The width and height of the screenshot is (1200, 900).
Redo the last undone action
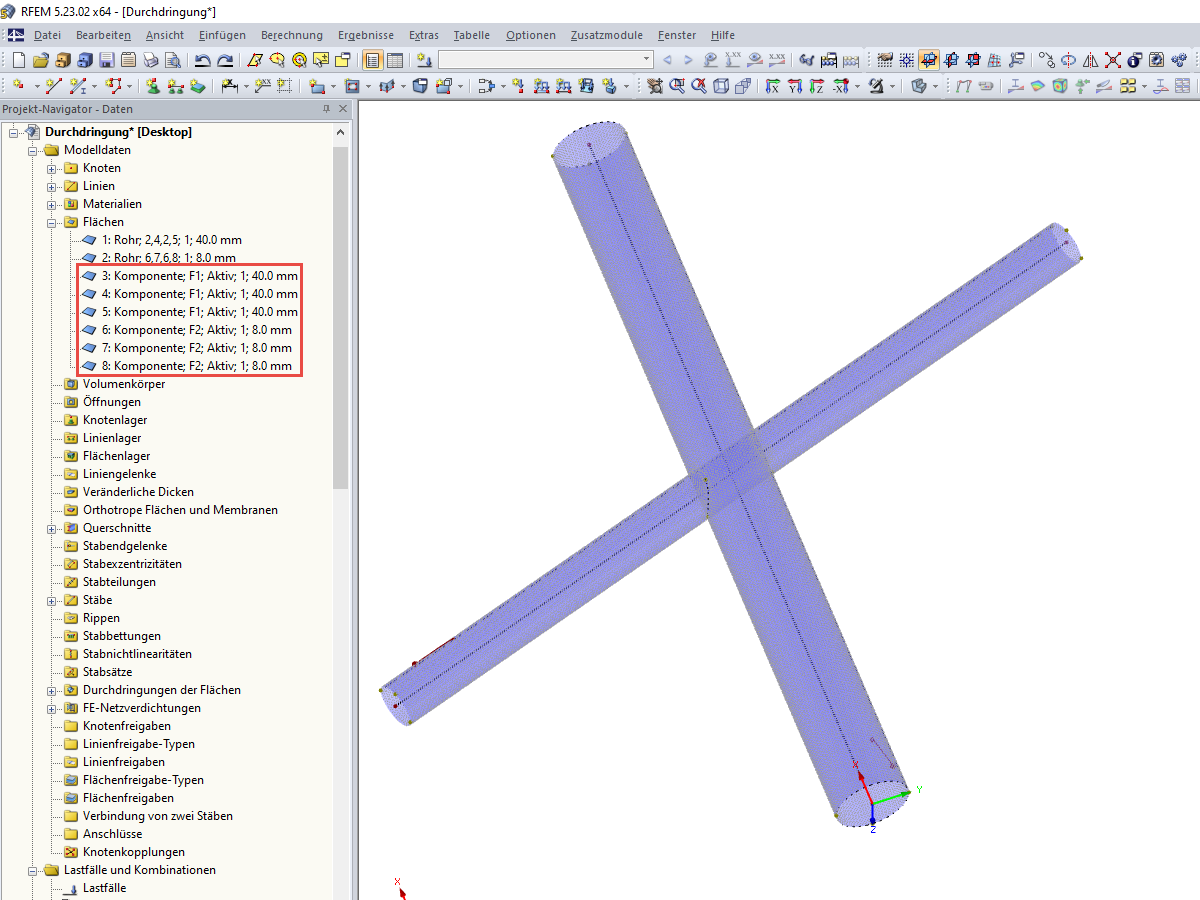click(226, 60)
